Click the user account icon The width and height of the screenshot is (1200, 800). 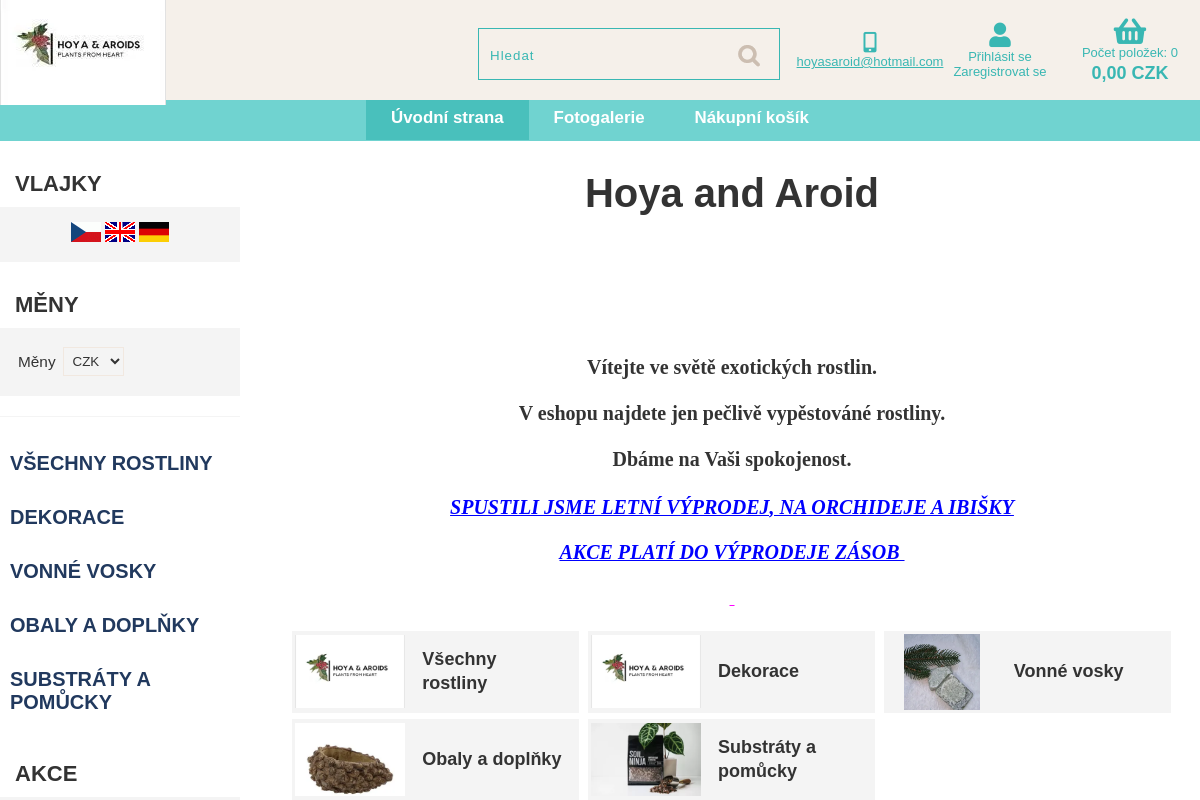tap(1000, 35)
